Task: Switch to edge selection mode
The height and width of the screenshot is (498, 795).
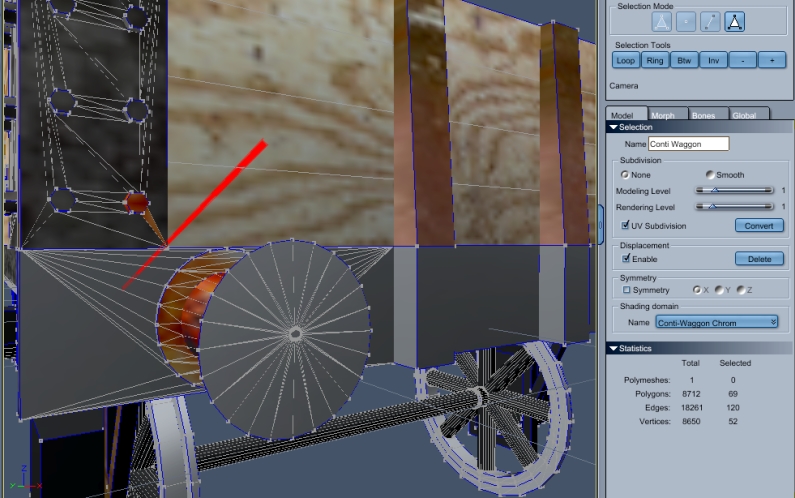Action: click(x=710, y=22)
